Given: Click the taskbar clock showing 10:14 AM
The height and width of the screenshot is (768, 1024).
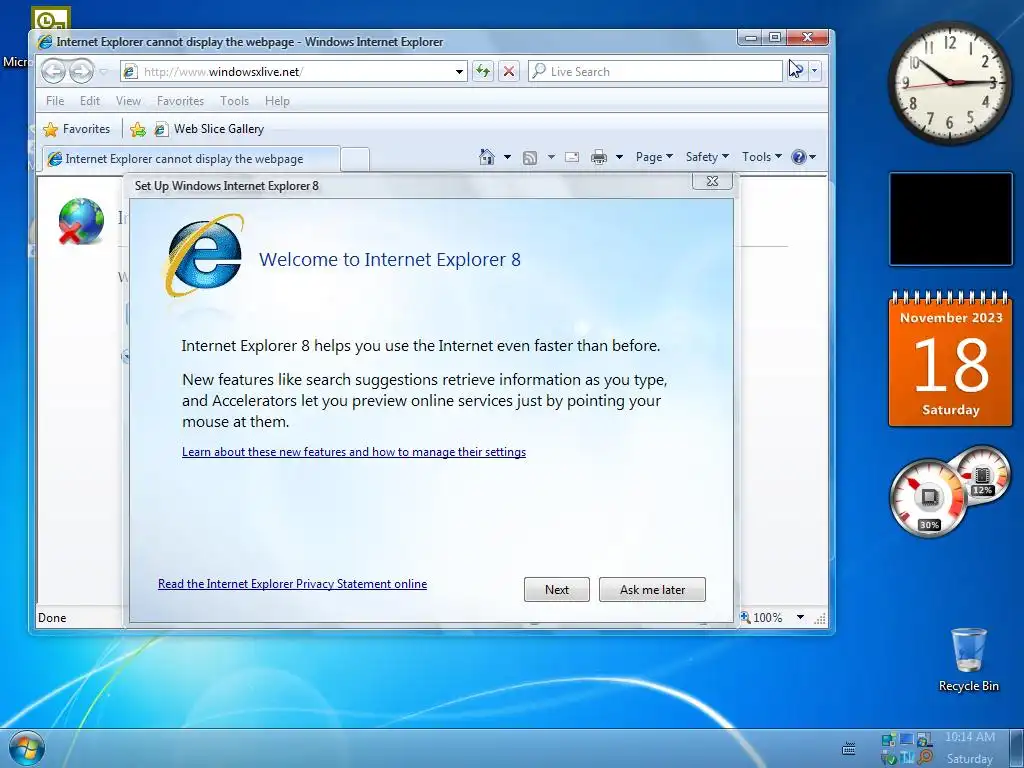Looking at the screenshot, I should pos(970,748).
